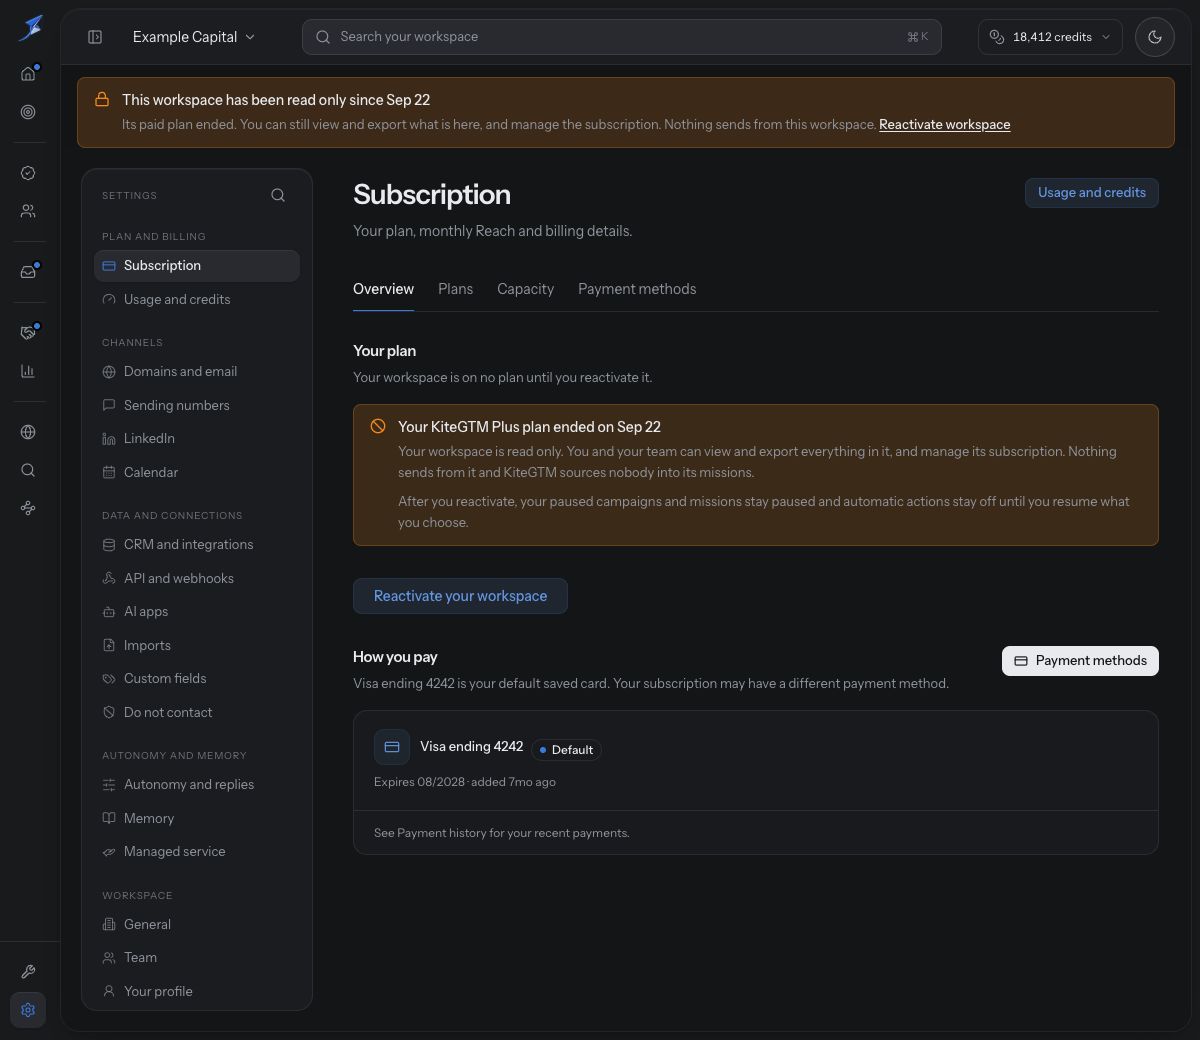
Task: Collapse the sidebar panel toggle icon
Action: pos(95,37)
